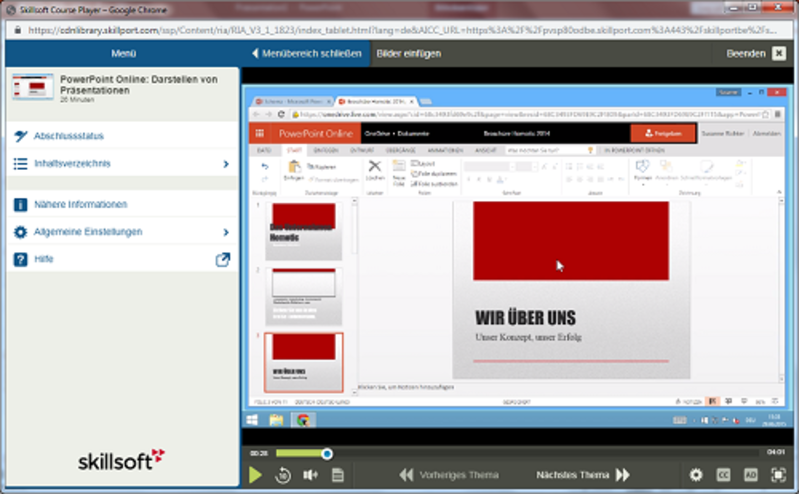Click Menübereich schließen
Screen dimensions: 799x494
[x=307, y=54]
